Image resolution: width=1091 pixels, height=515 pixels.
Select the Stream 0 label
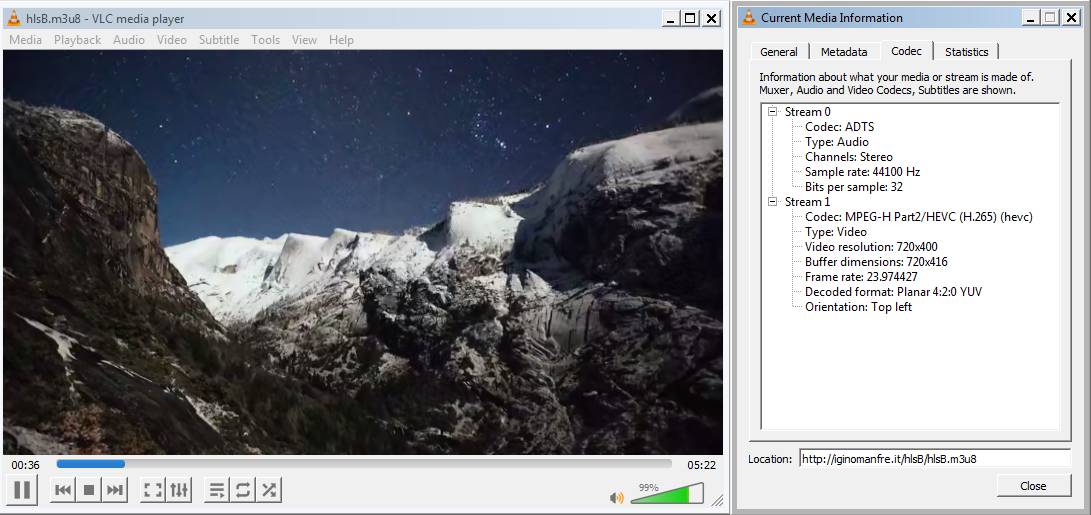click(x=807, y=111)
